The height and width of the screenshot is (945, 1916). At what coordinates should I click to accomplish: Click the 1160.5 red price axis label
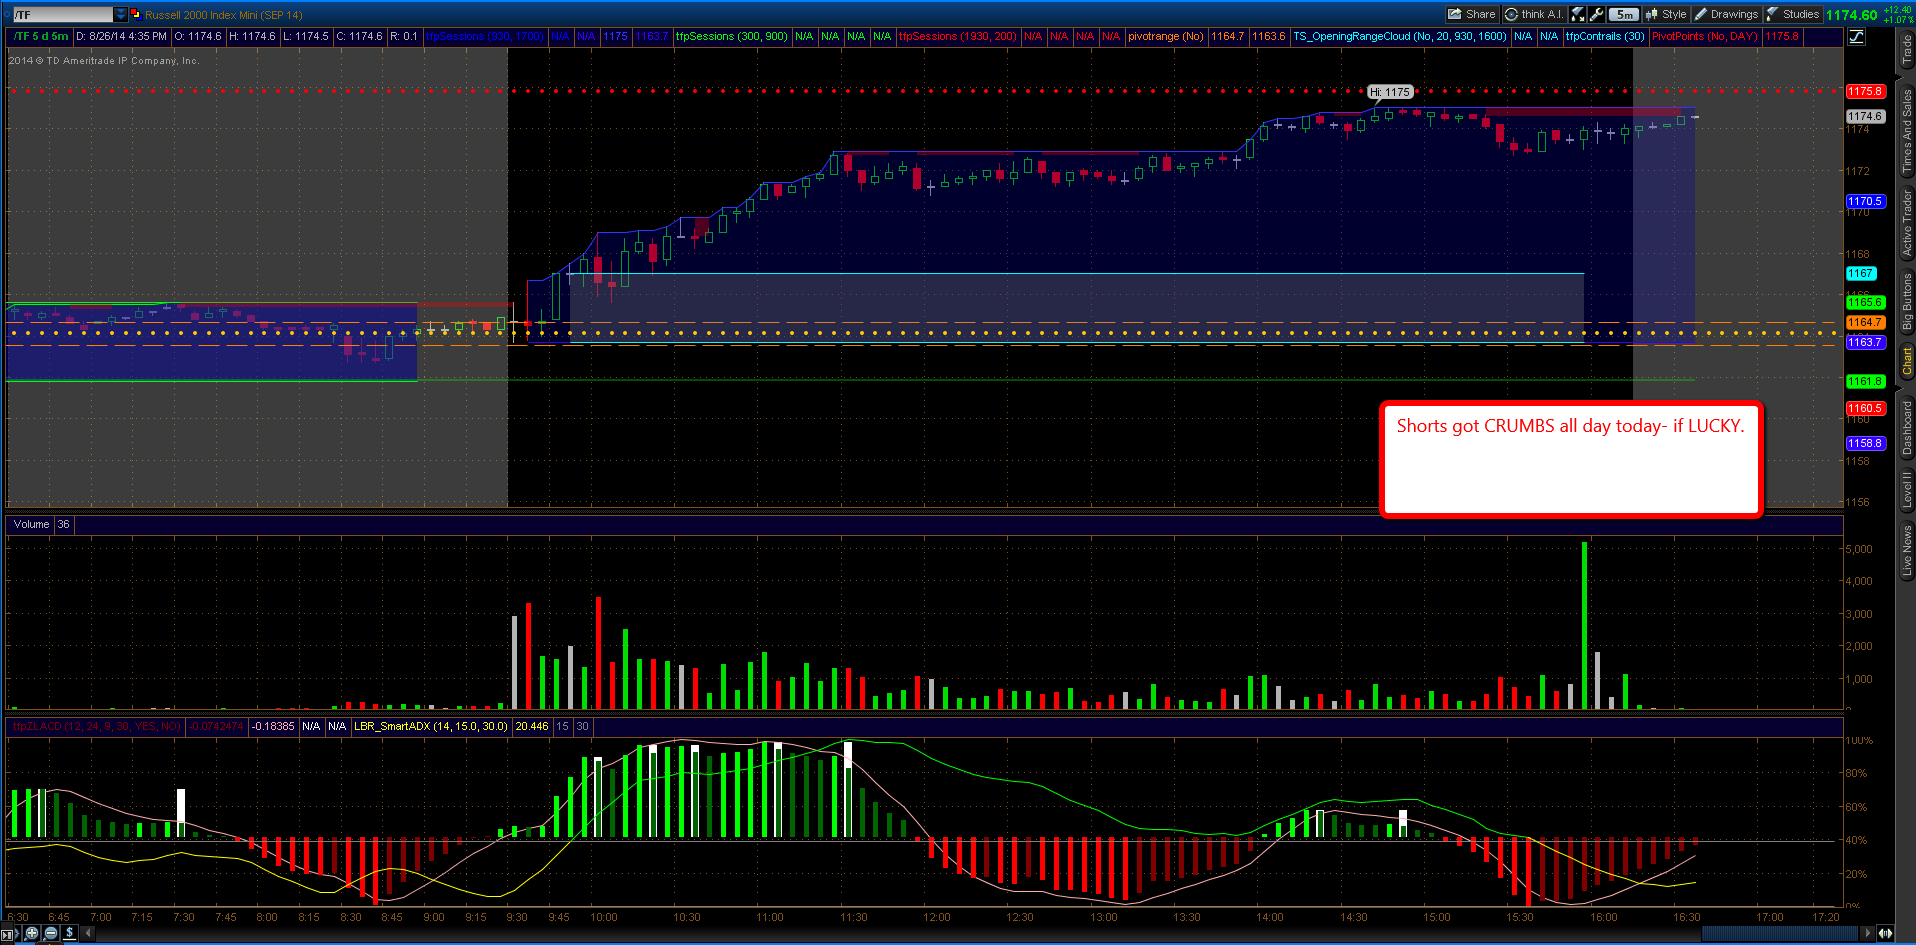[1865, 408]
